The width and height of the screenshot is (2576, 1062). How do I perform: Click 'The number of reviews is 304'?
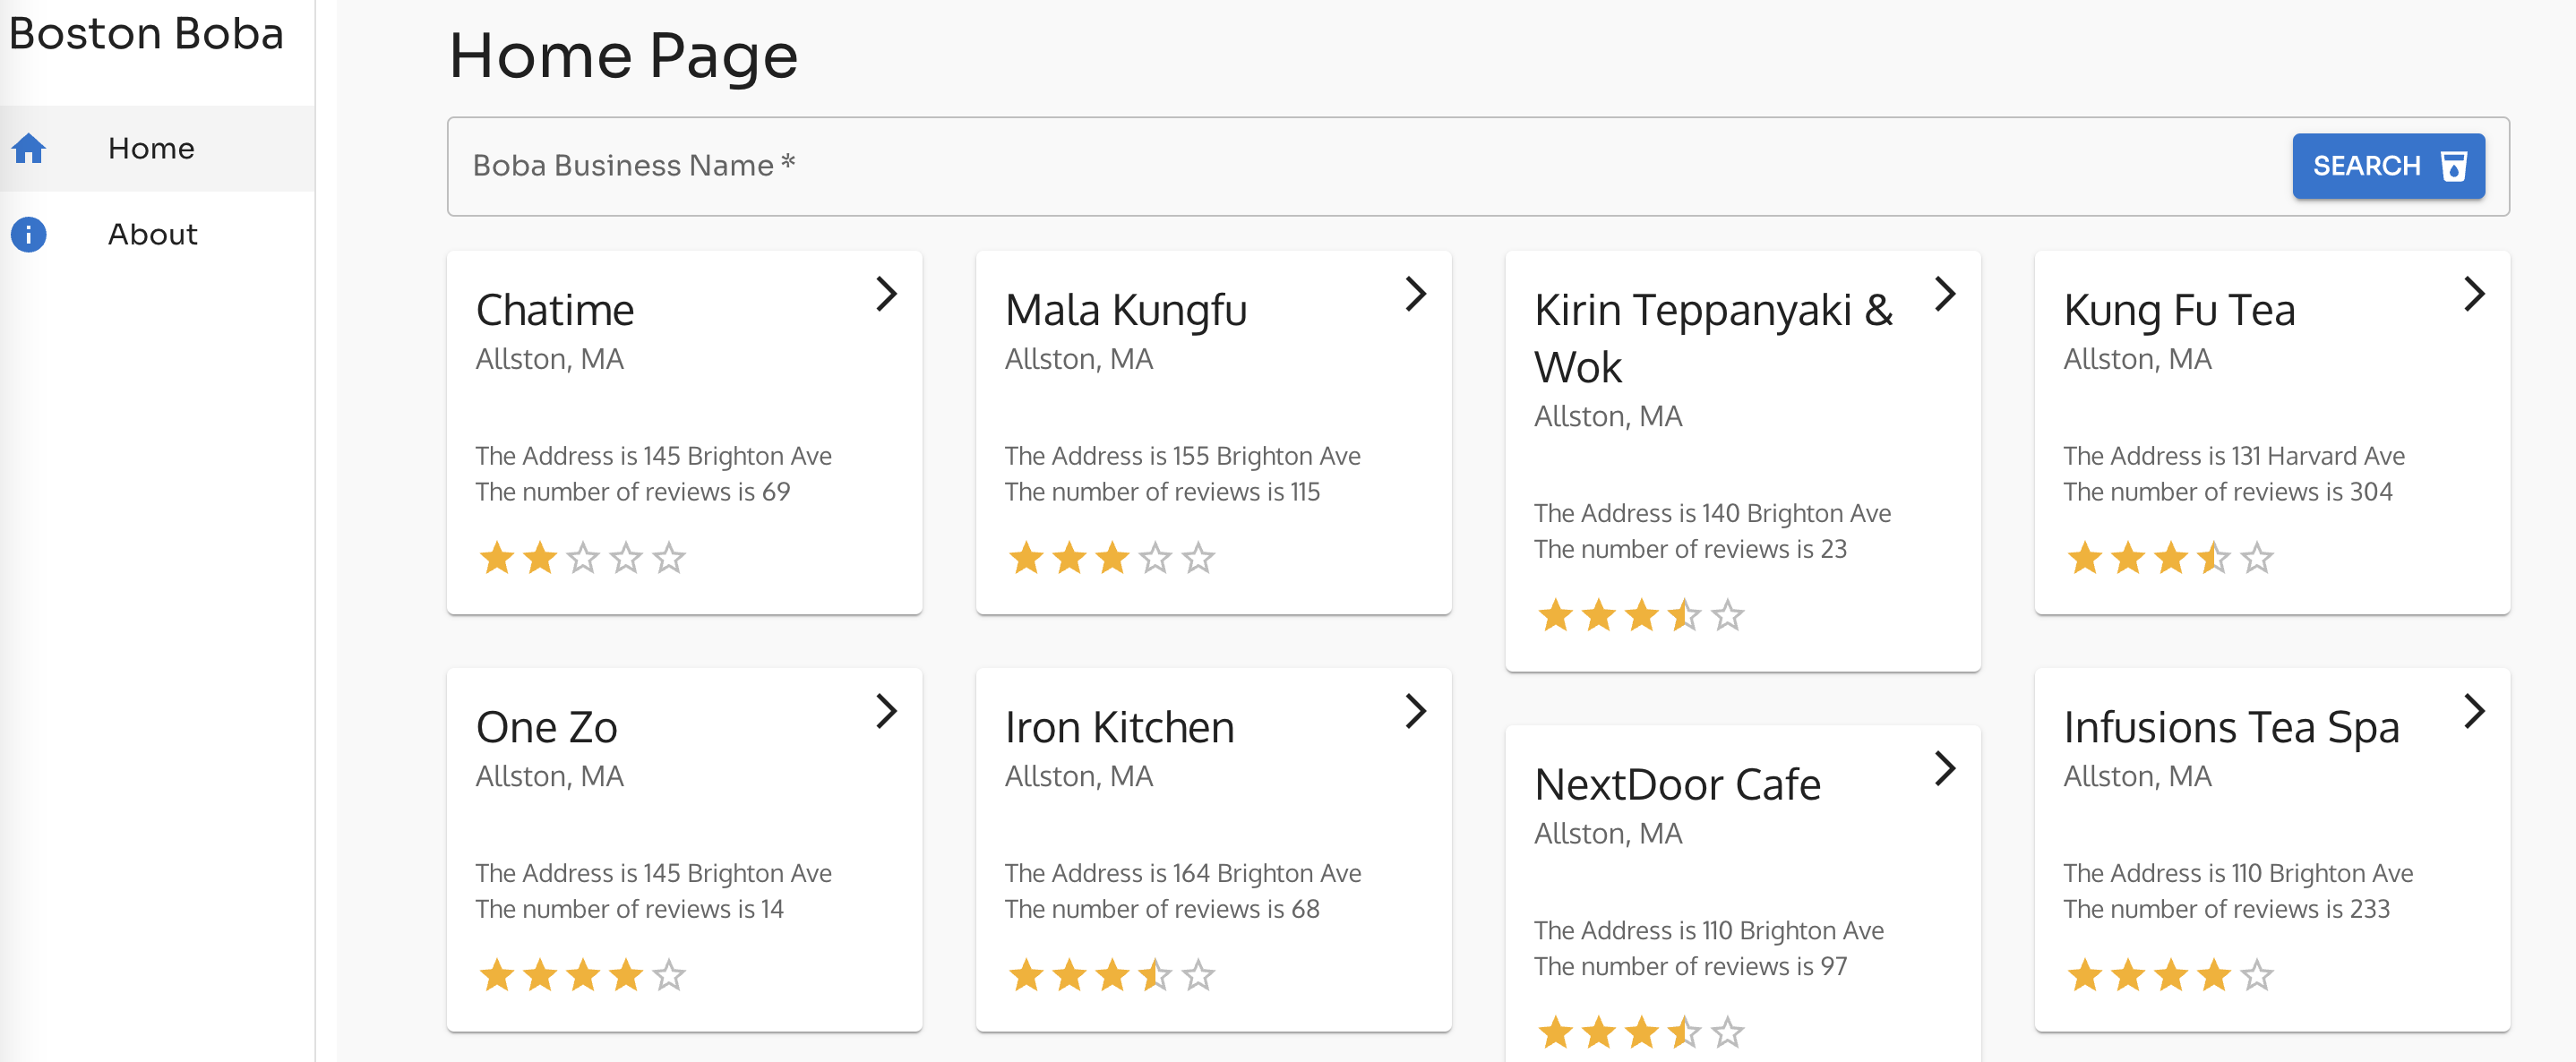tap(2228, 492)
